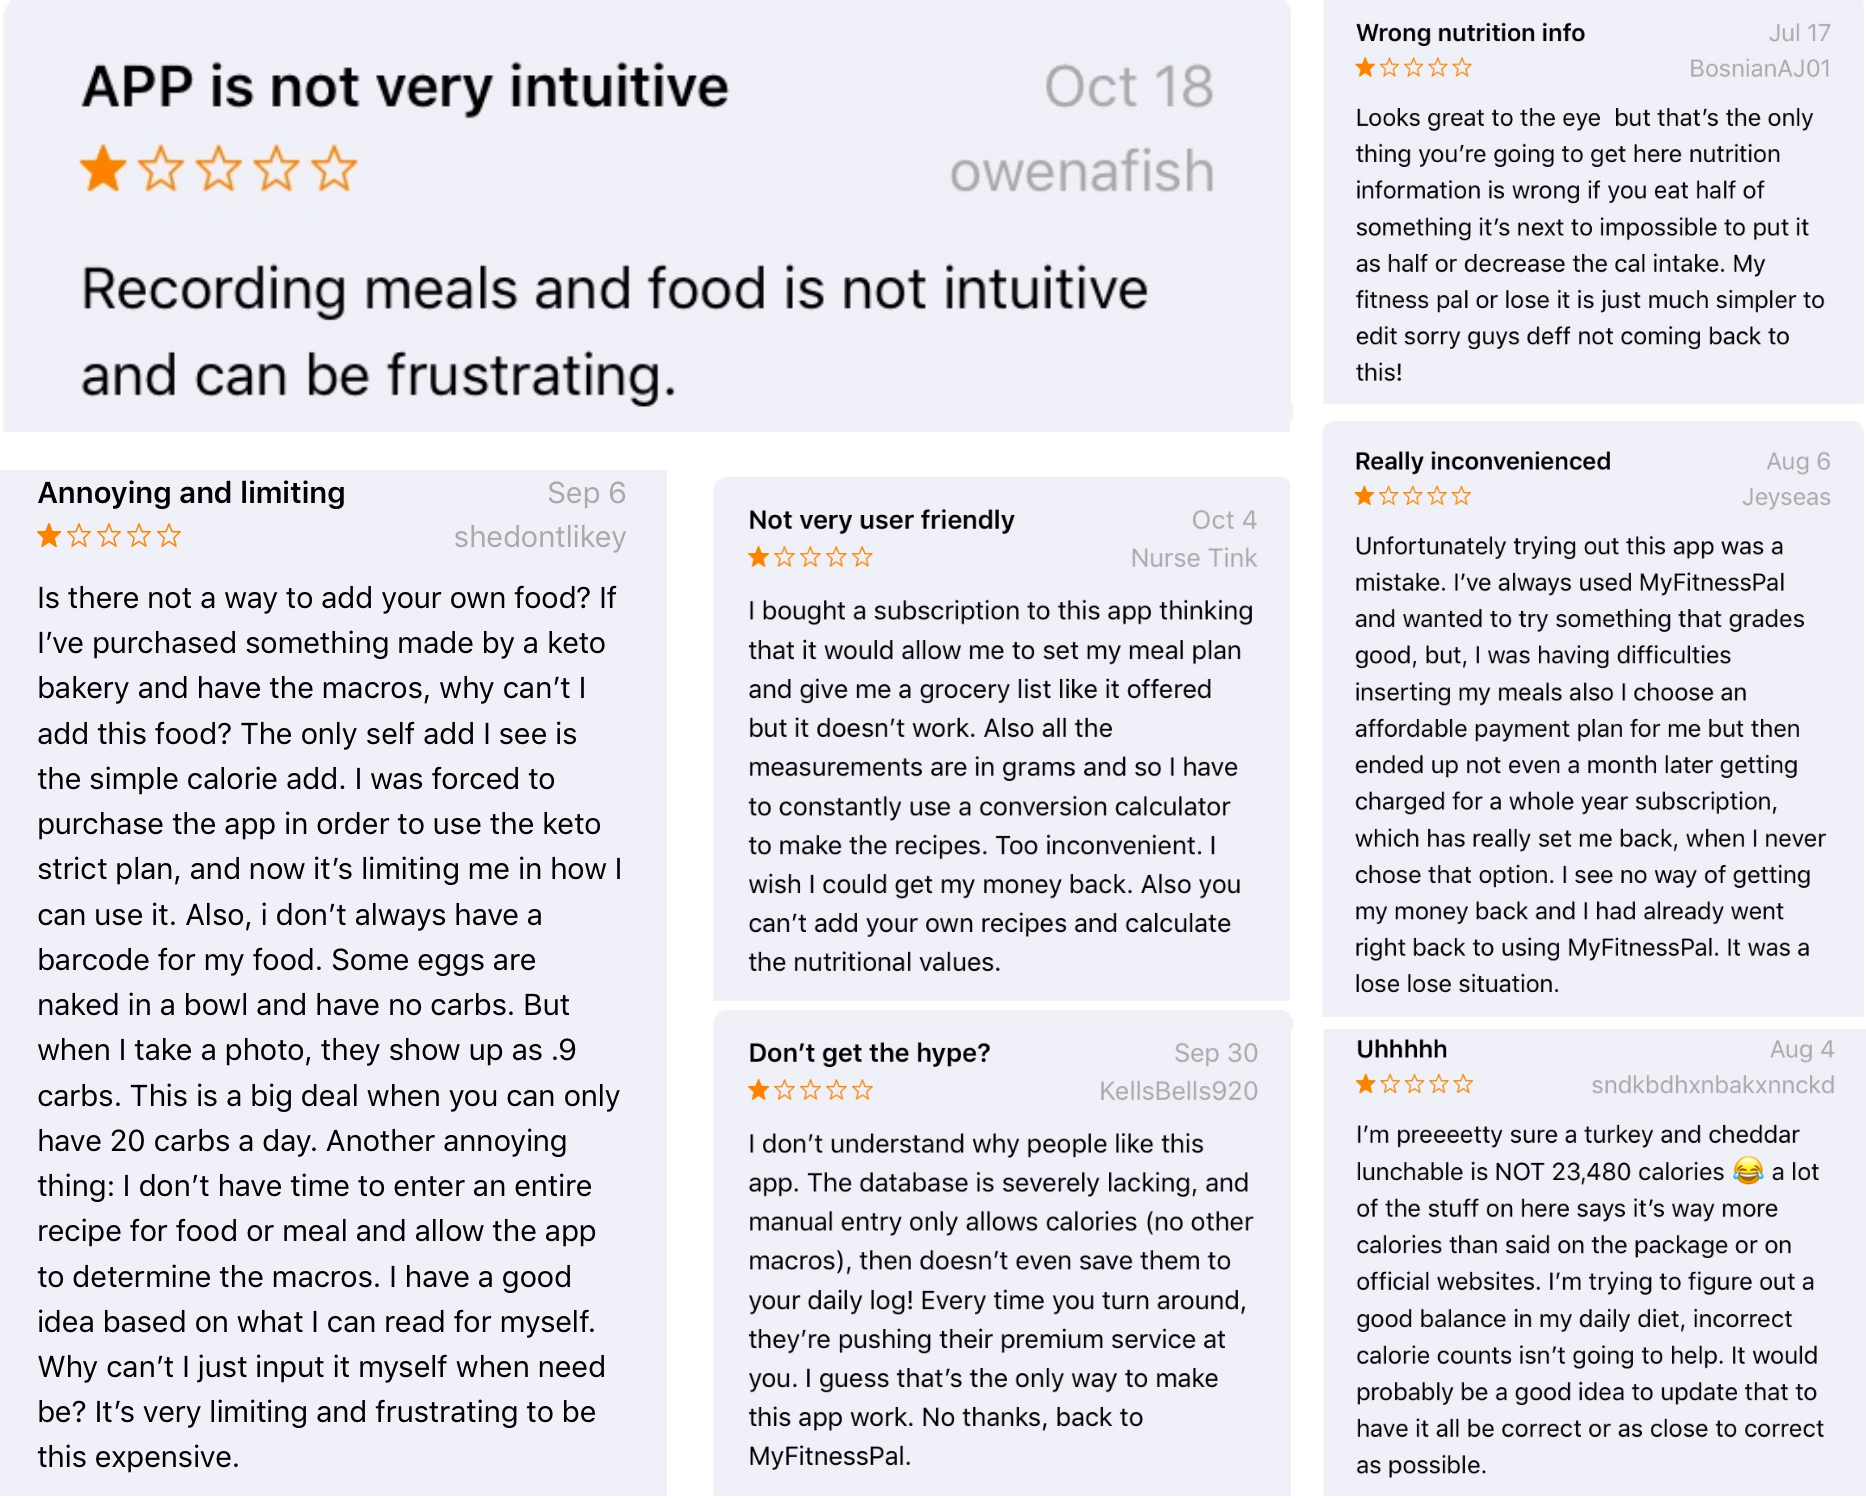
Task: Click the star rating under Don't get the hype?
Action: point(811,1090)
